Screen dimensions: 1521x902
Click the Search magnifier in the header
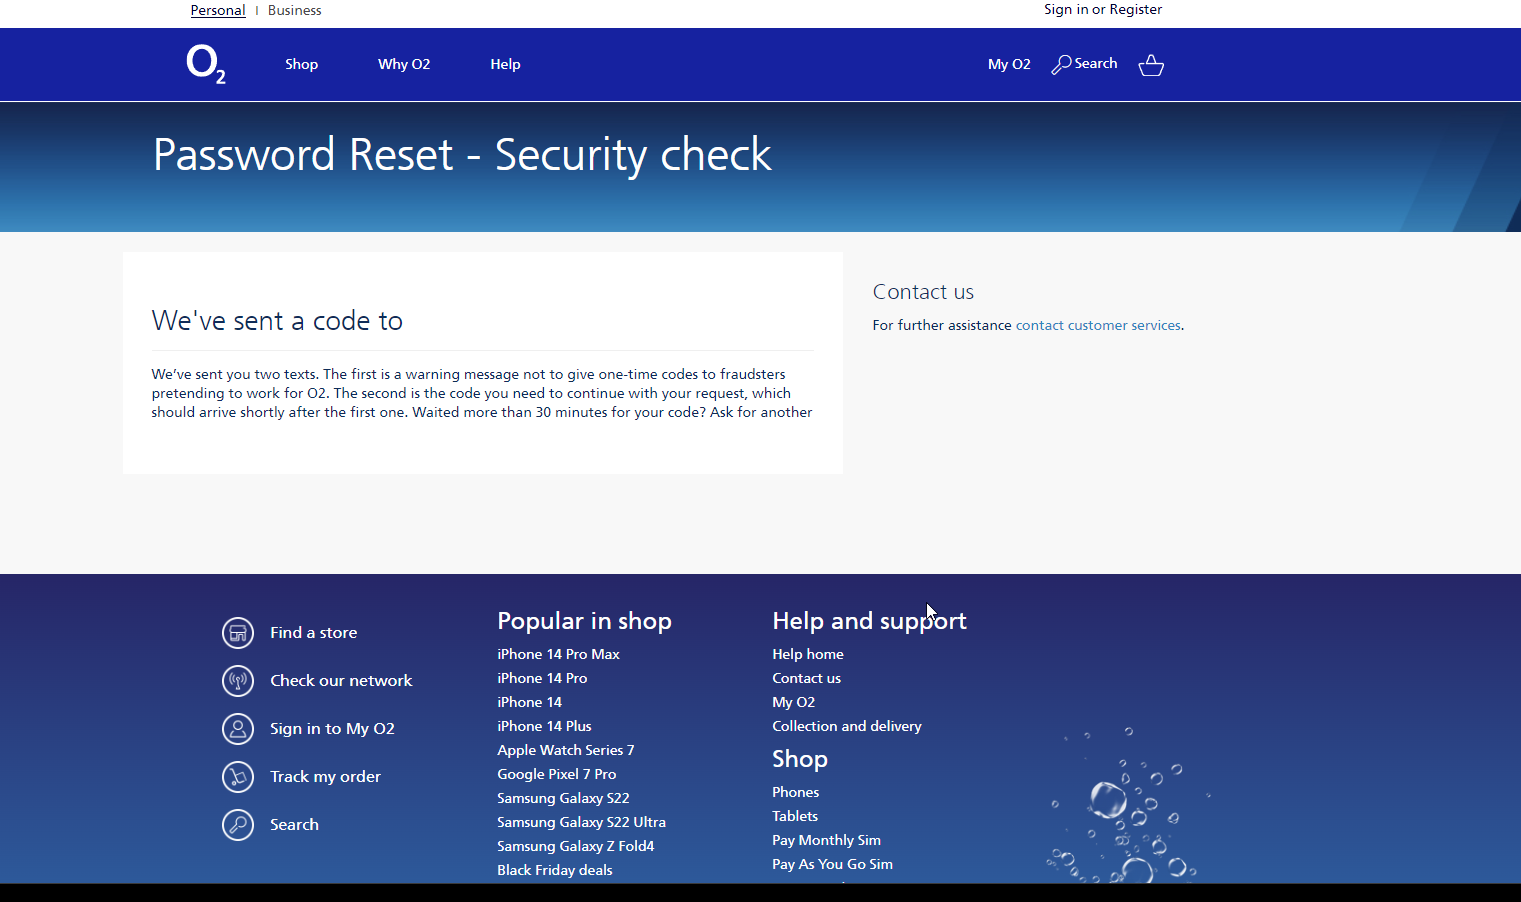coord(1060,63)
